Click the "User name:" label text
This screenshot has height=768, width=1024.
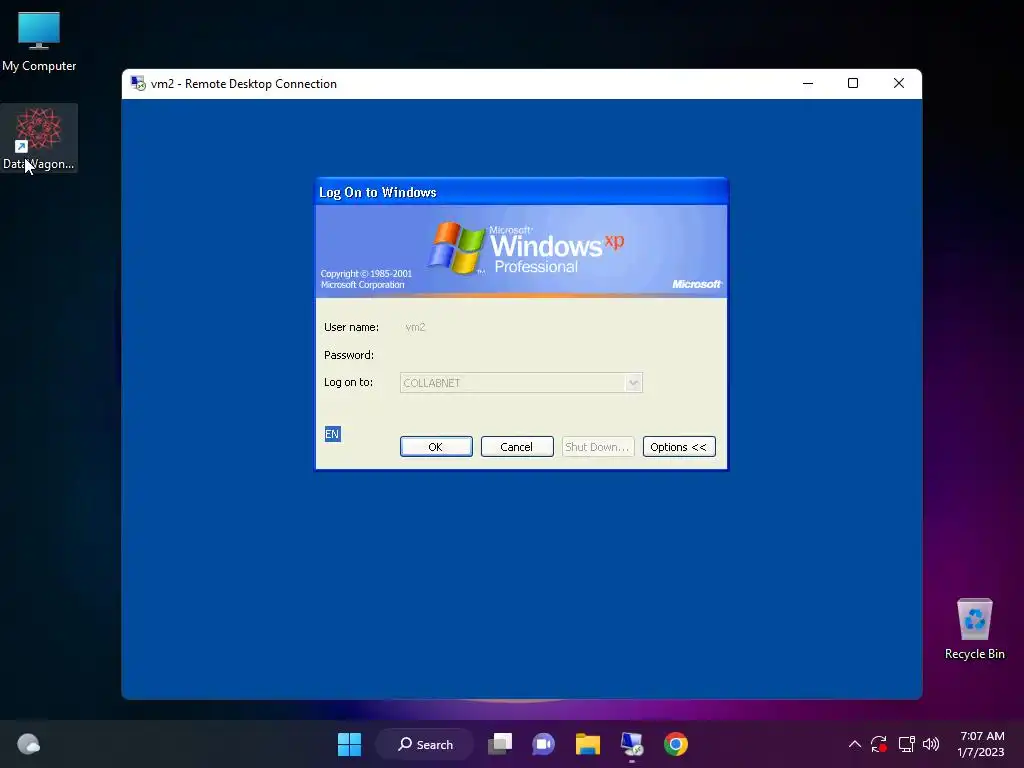pos(351,327)
